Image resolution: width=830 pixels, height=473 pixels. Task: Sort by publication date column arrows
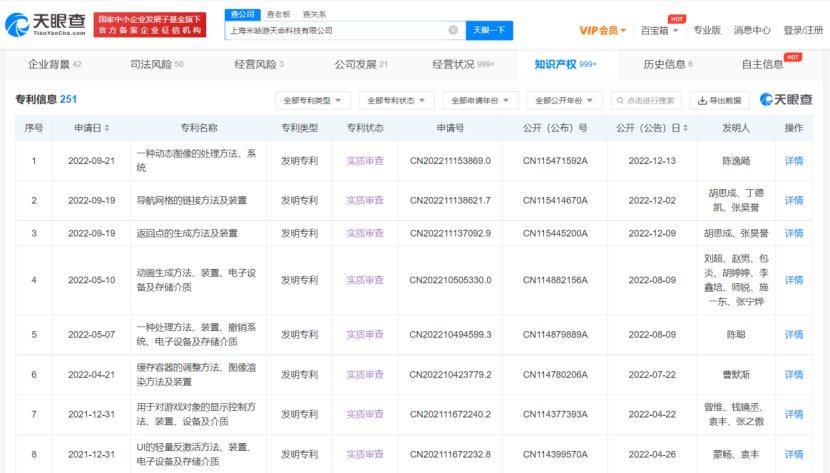[x=685, y=128]
